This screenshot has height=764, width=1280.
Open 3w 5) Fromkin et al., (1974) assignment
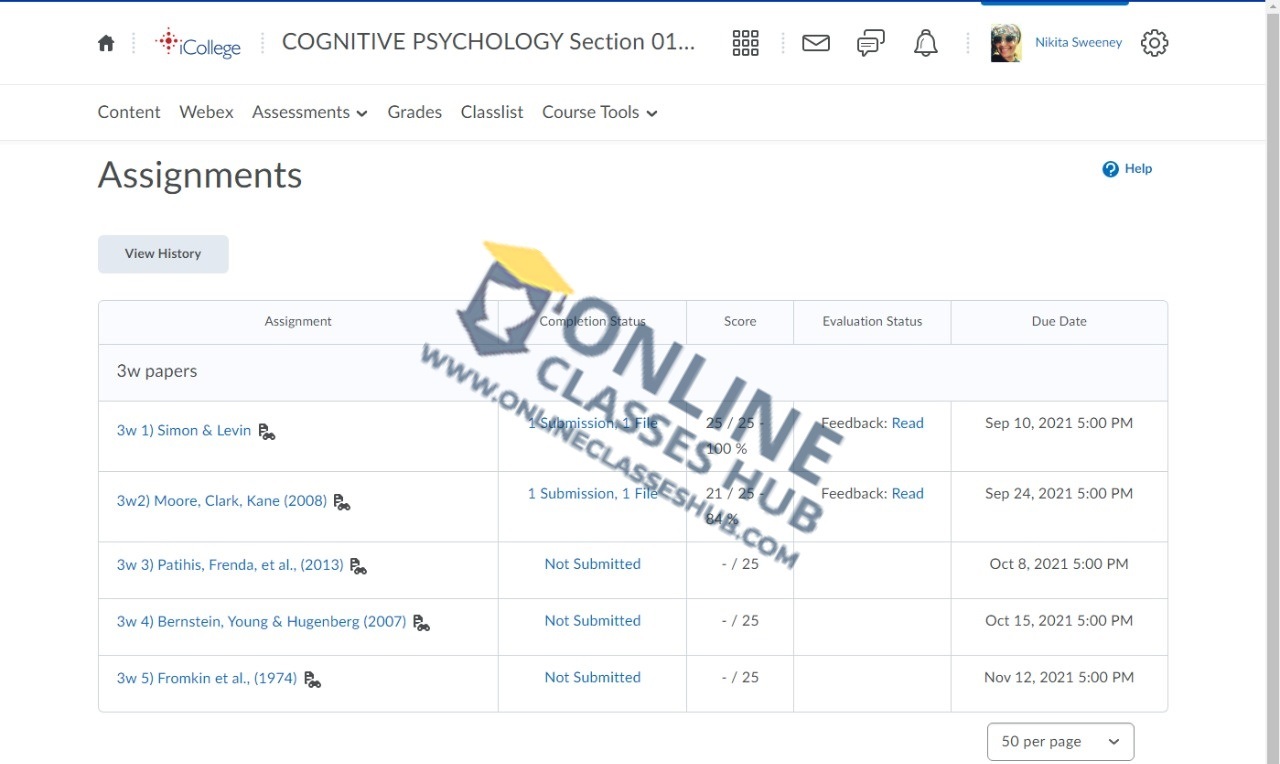click(x=206, y=678)
